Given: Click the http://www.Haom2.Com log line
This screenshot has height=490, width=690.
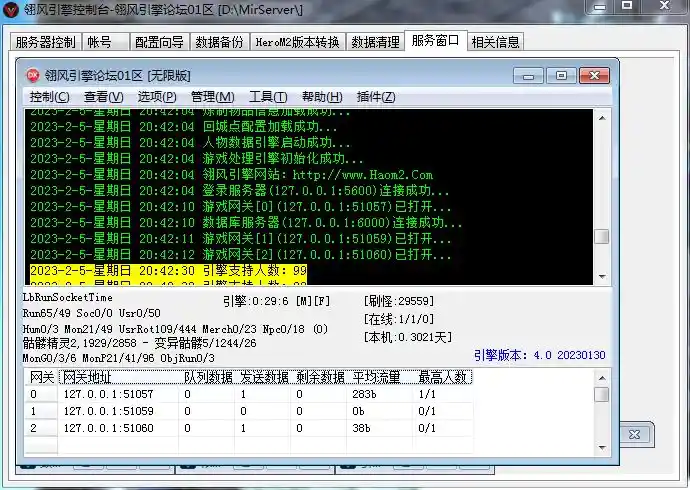Looking at the screenshot, I should [231, 175].
